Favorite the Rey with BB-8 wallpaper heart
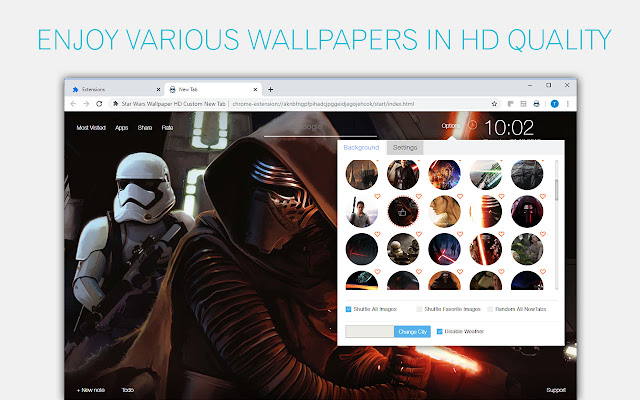 click(542, 234)
